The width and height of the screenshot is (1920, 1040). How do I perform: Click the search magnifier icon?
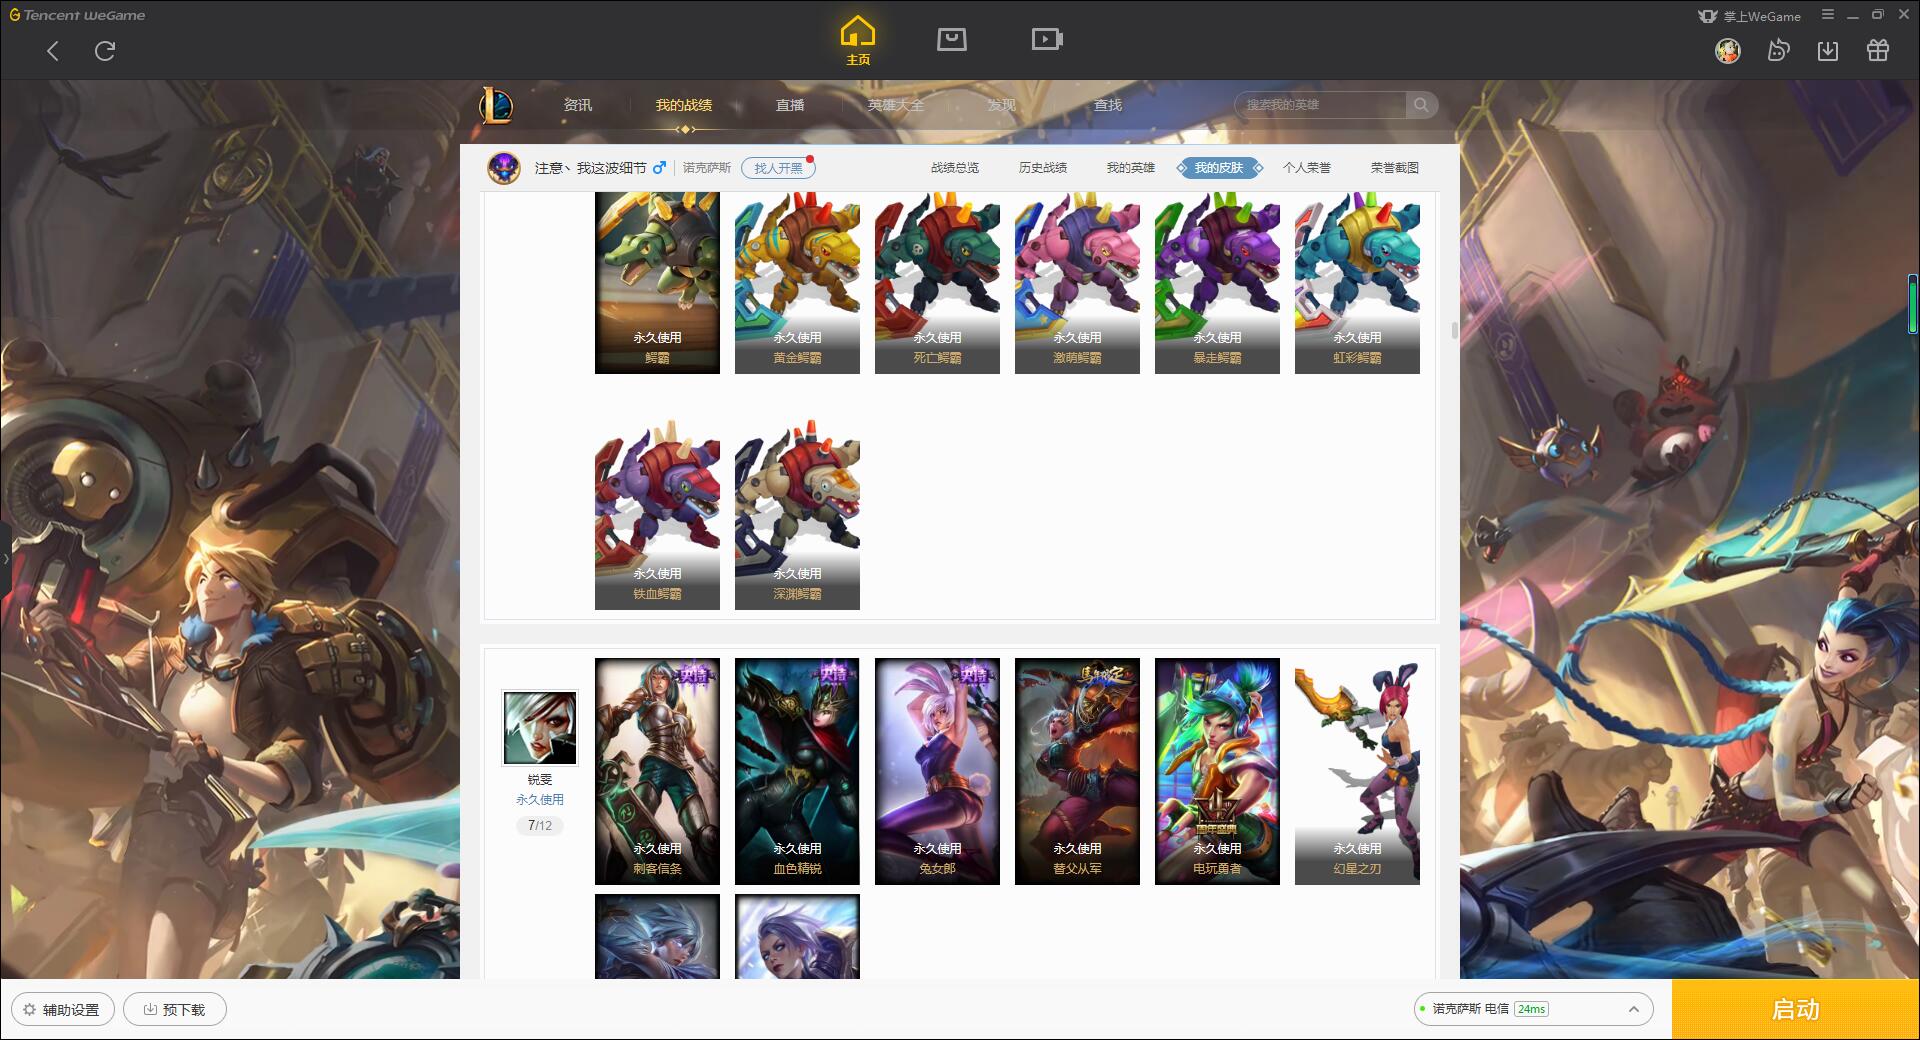tap(1421, 105)
